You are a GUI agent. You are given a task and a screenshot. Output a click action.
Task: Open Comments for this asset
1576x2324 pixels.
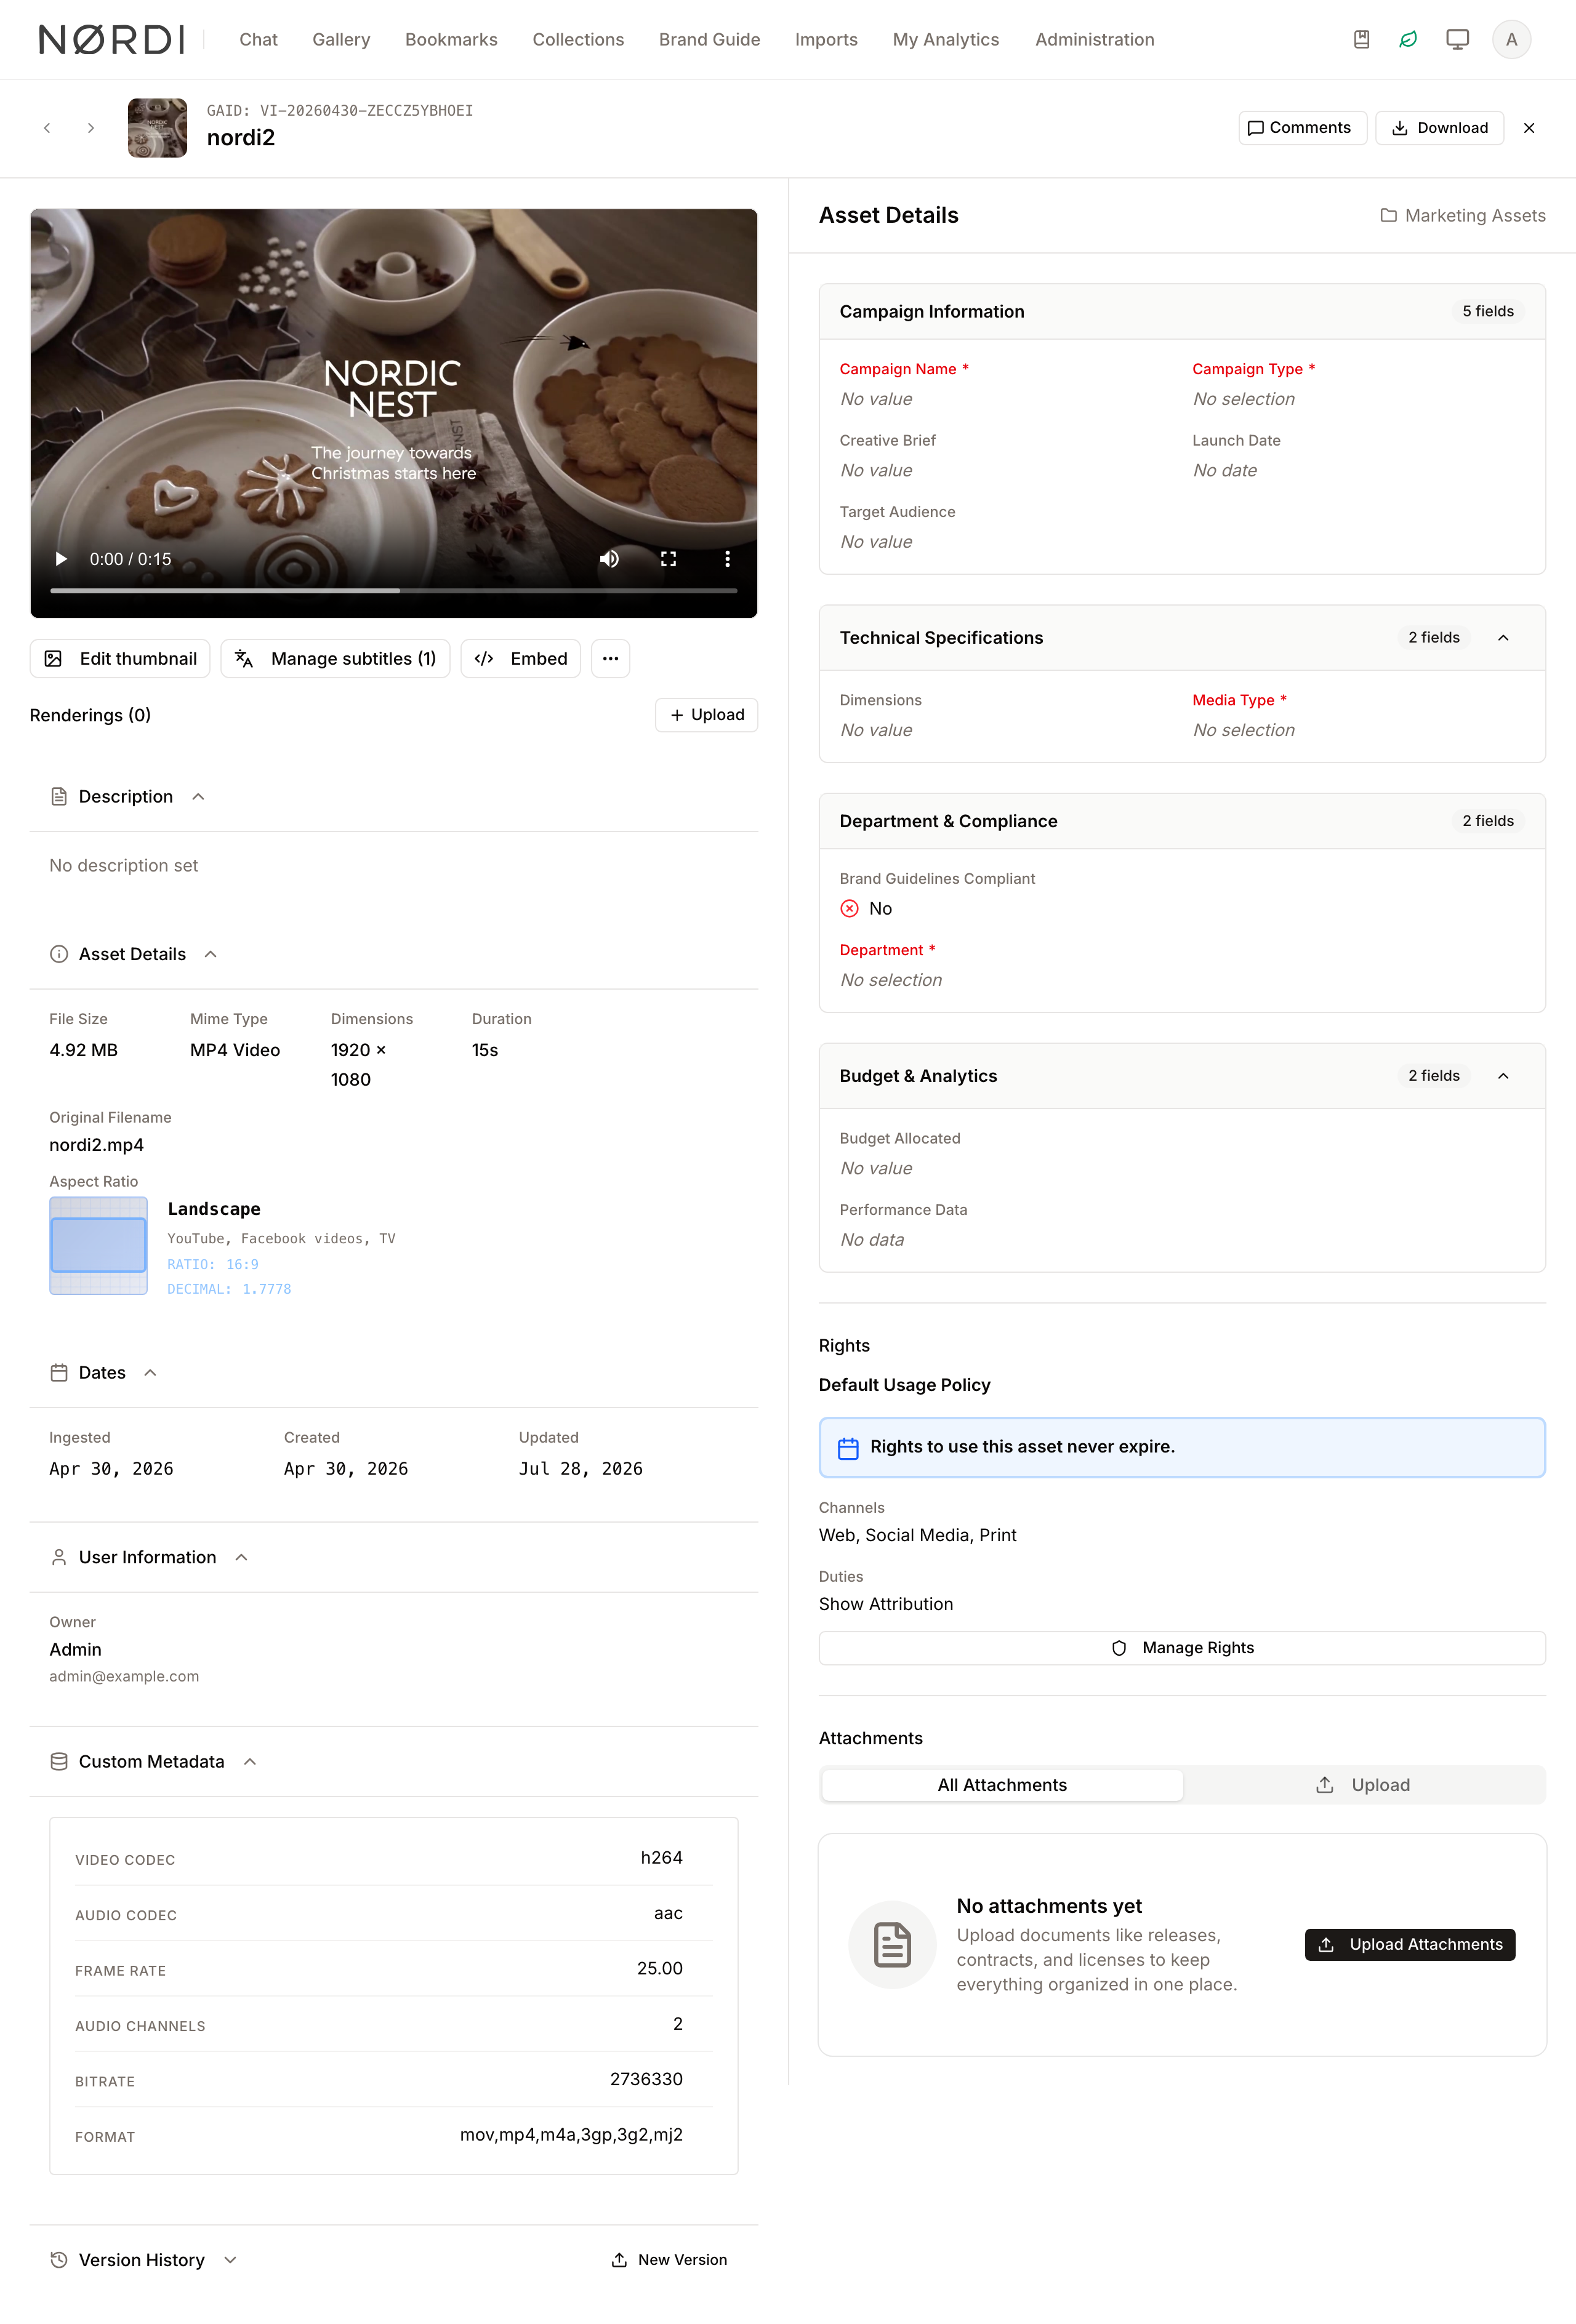tap(1302, 128)
